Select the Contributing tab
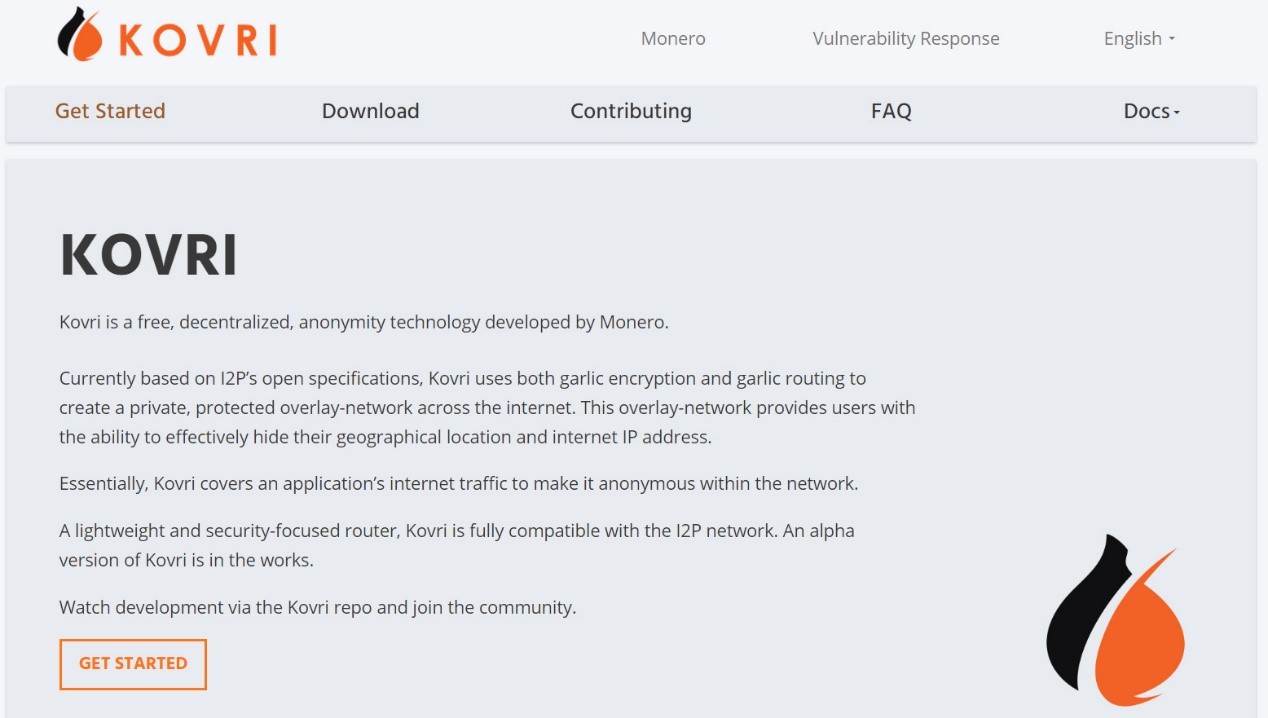This screenshot has width=1268, height=718. click(631, 111)
